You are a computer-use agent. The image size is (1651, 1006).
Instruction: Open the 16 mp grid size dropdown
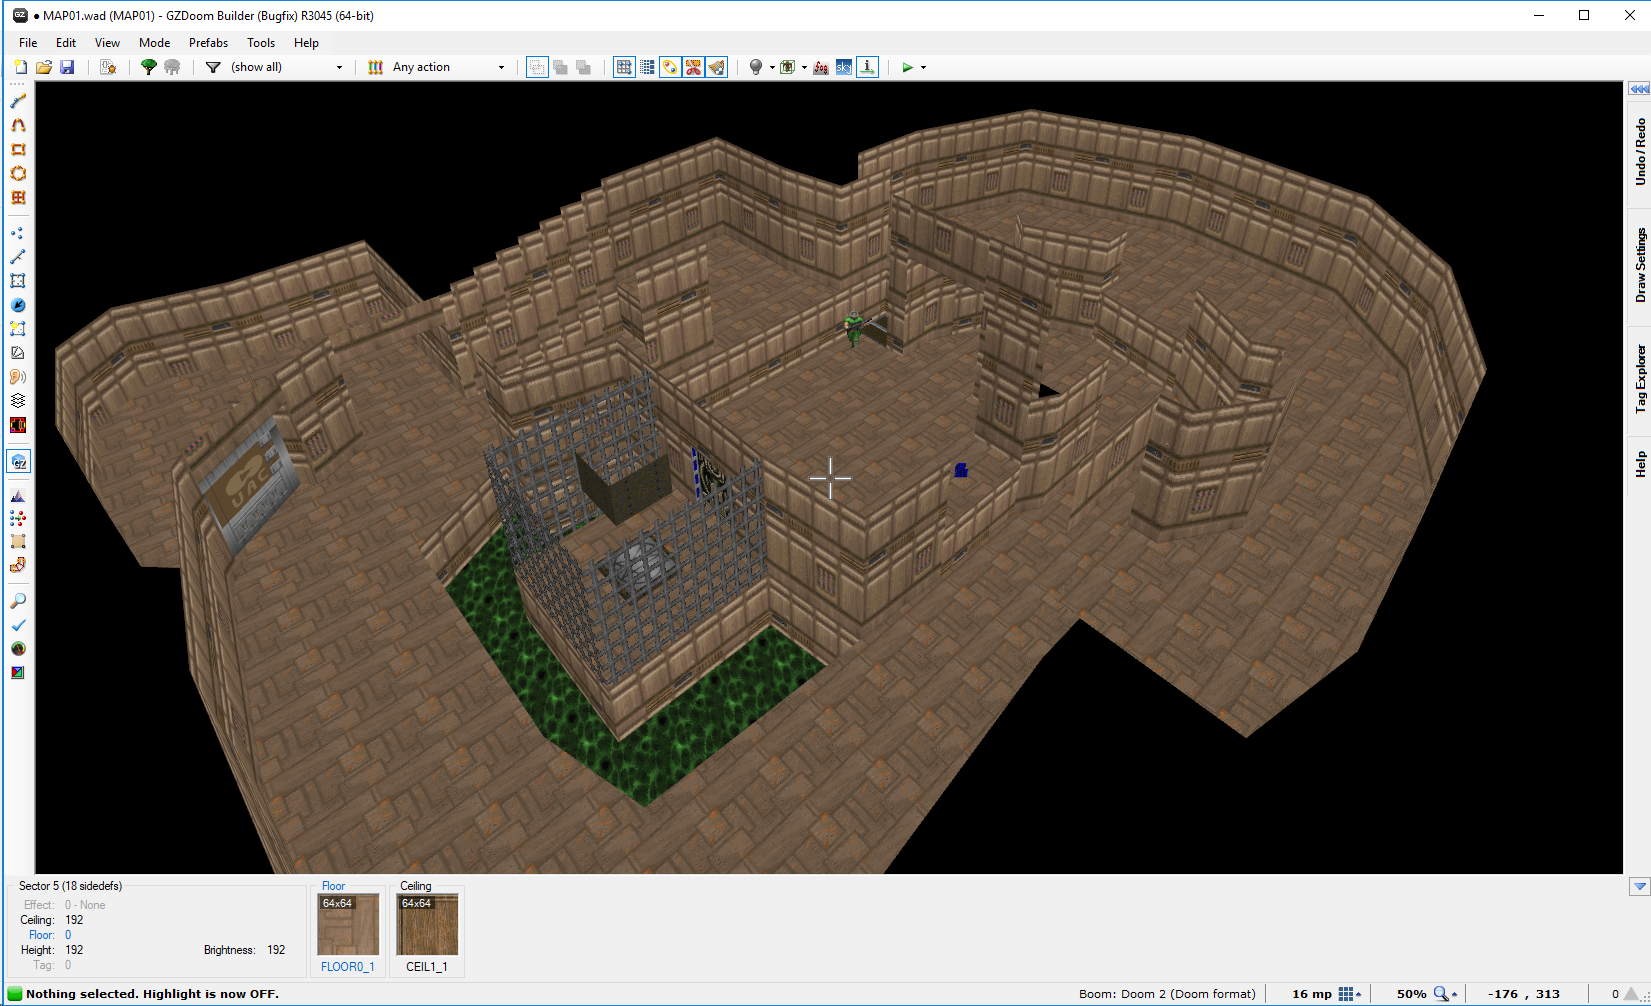[1350, 994]
